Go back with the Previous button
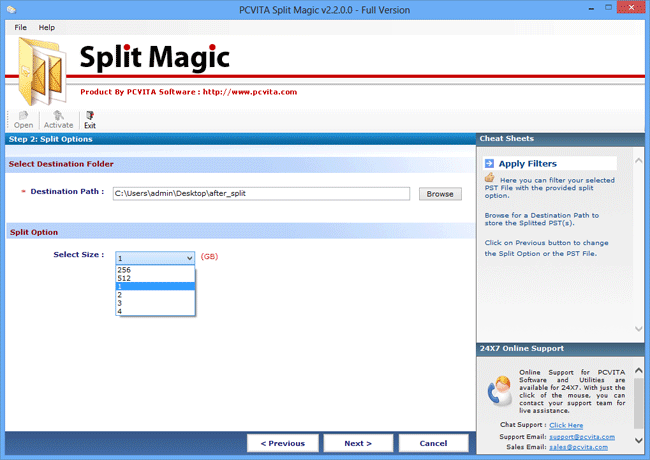This screenshot has width=650, height=460. pyautogui.click(x=283, y=443)
